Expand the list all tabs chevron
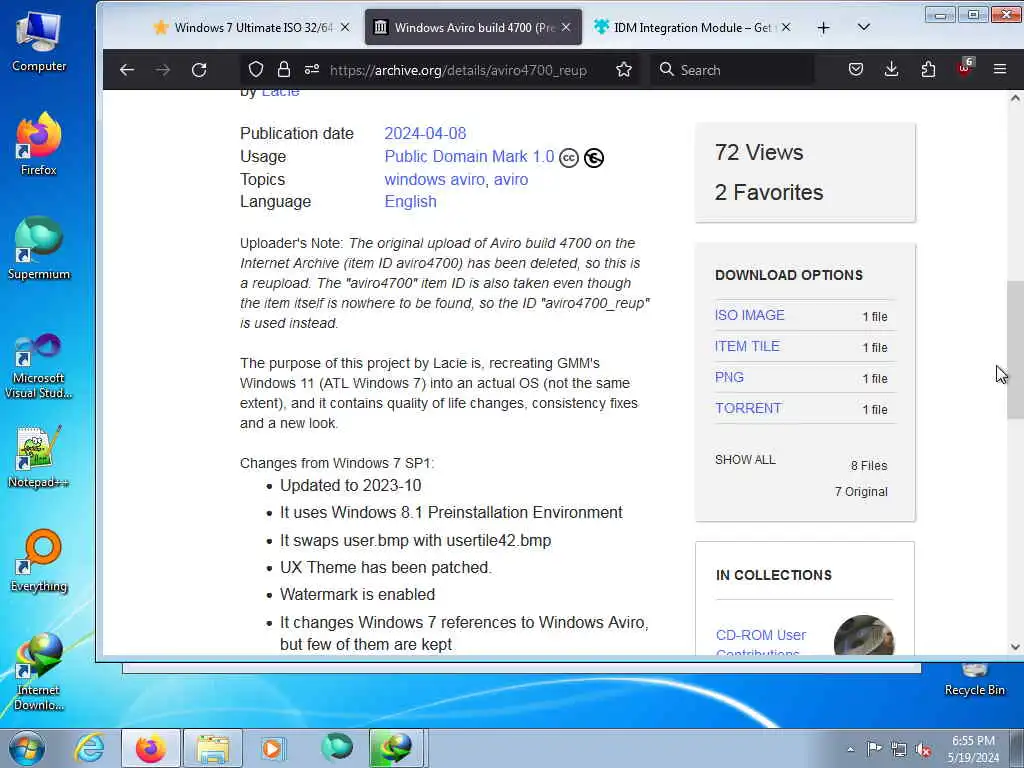This screenshot has height=768, width=1024. [x=863, y=27]
